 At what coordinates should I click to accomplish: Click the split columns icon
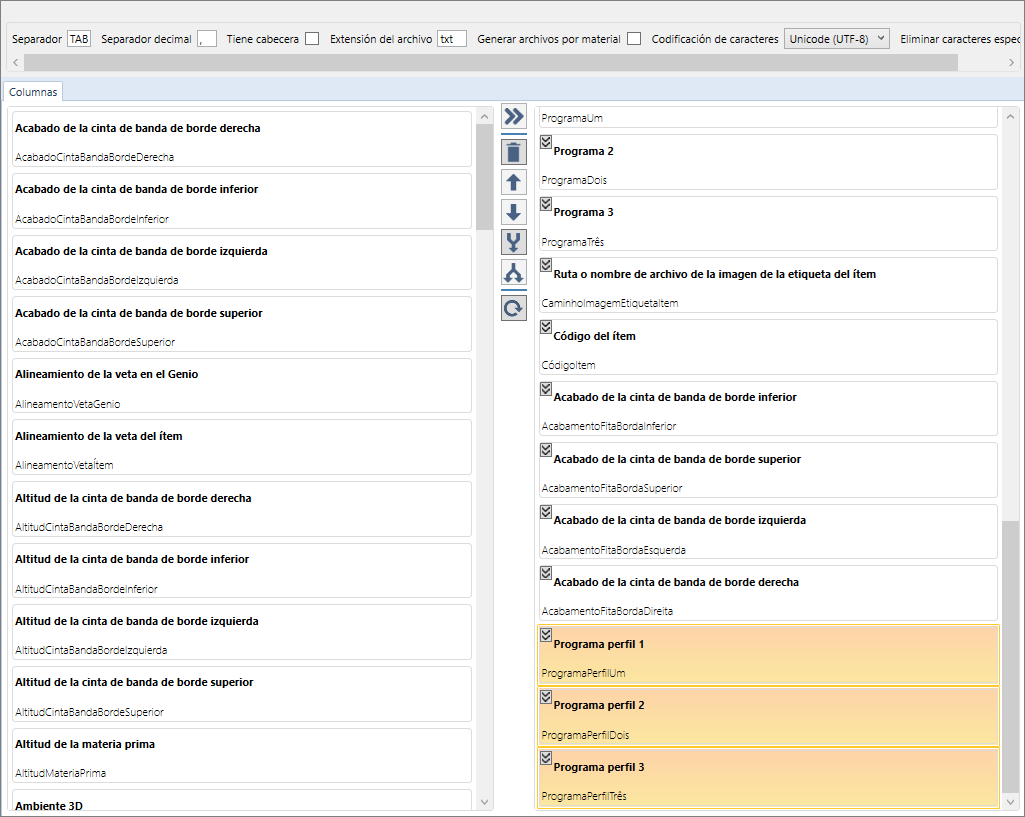[514, 272]
